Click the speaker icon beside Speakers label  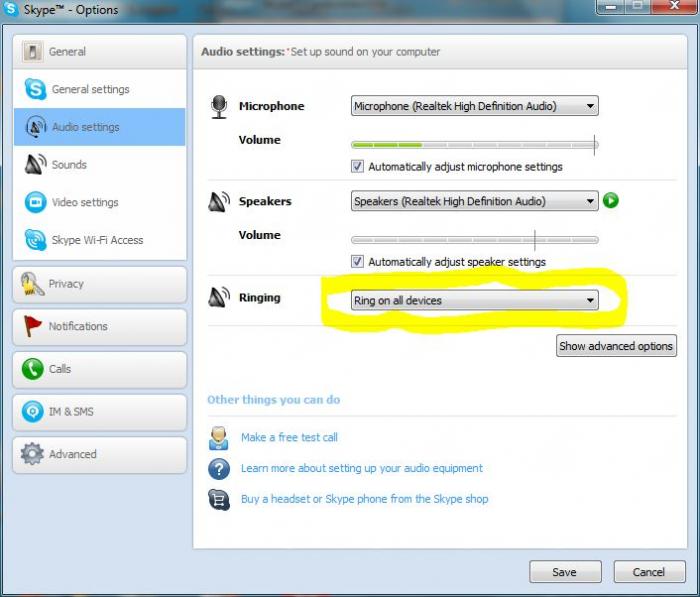point(219,201)
